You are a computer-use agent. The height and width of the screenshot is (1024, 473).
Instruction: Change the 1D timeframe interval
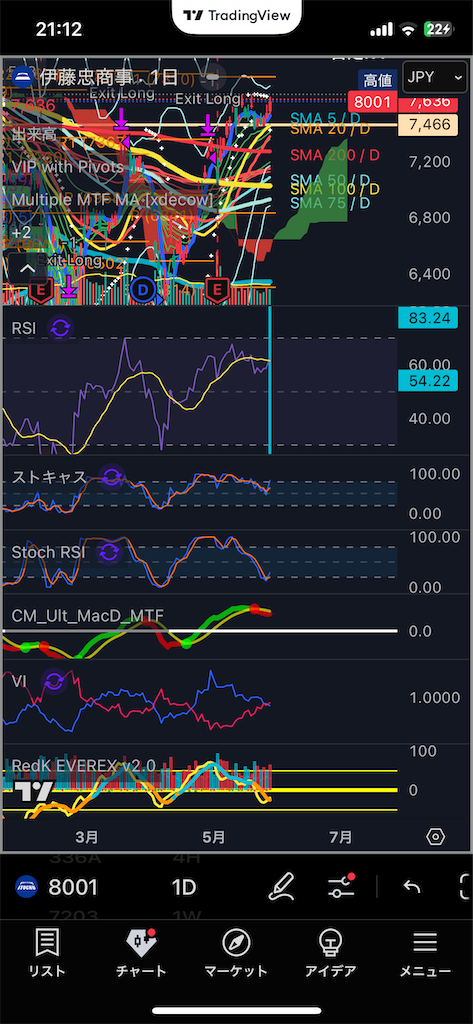(184, 888)
